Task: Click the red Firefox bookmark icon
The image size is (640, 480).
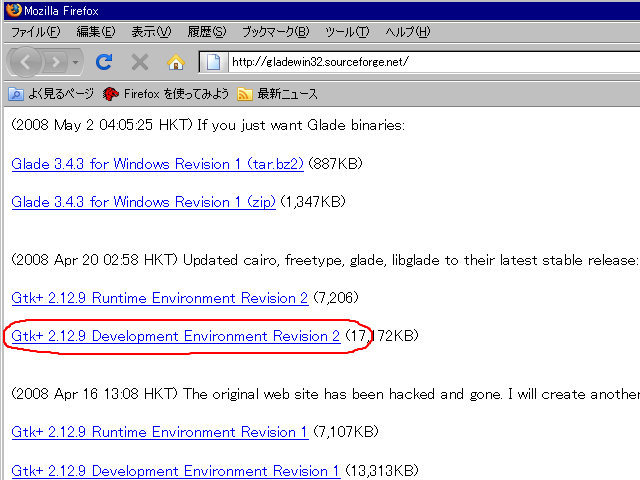Action: [110, 94]
